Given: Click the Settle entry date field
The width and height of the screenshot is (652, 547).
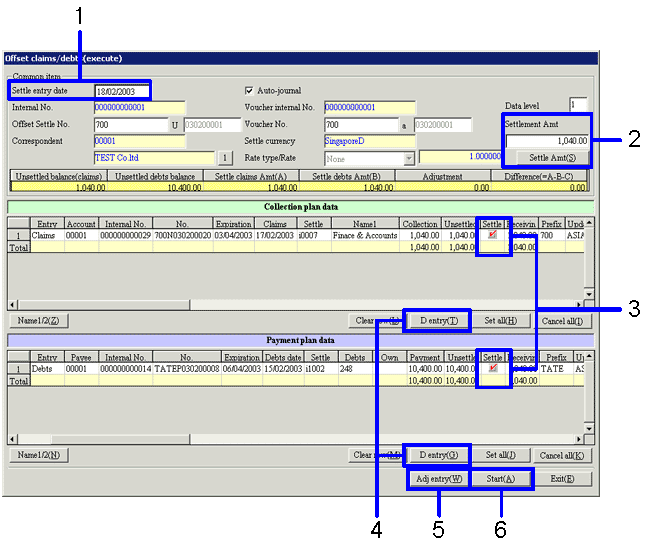Looking at the screenshot, I should (x=121, y=91).
